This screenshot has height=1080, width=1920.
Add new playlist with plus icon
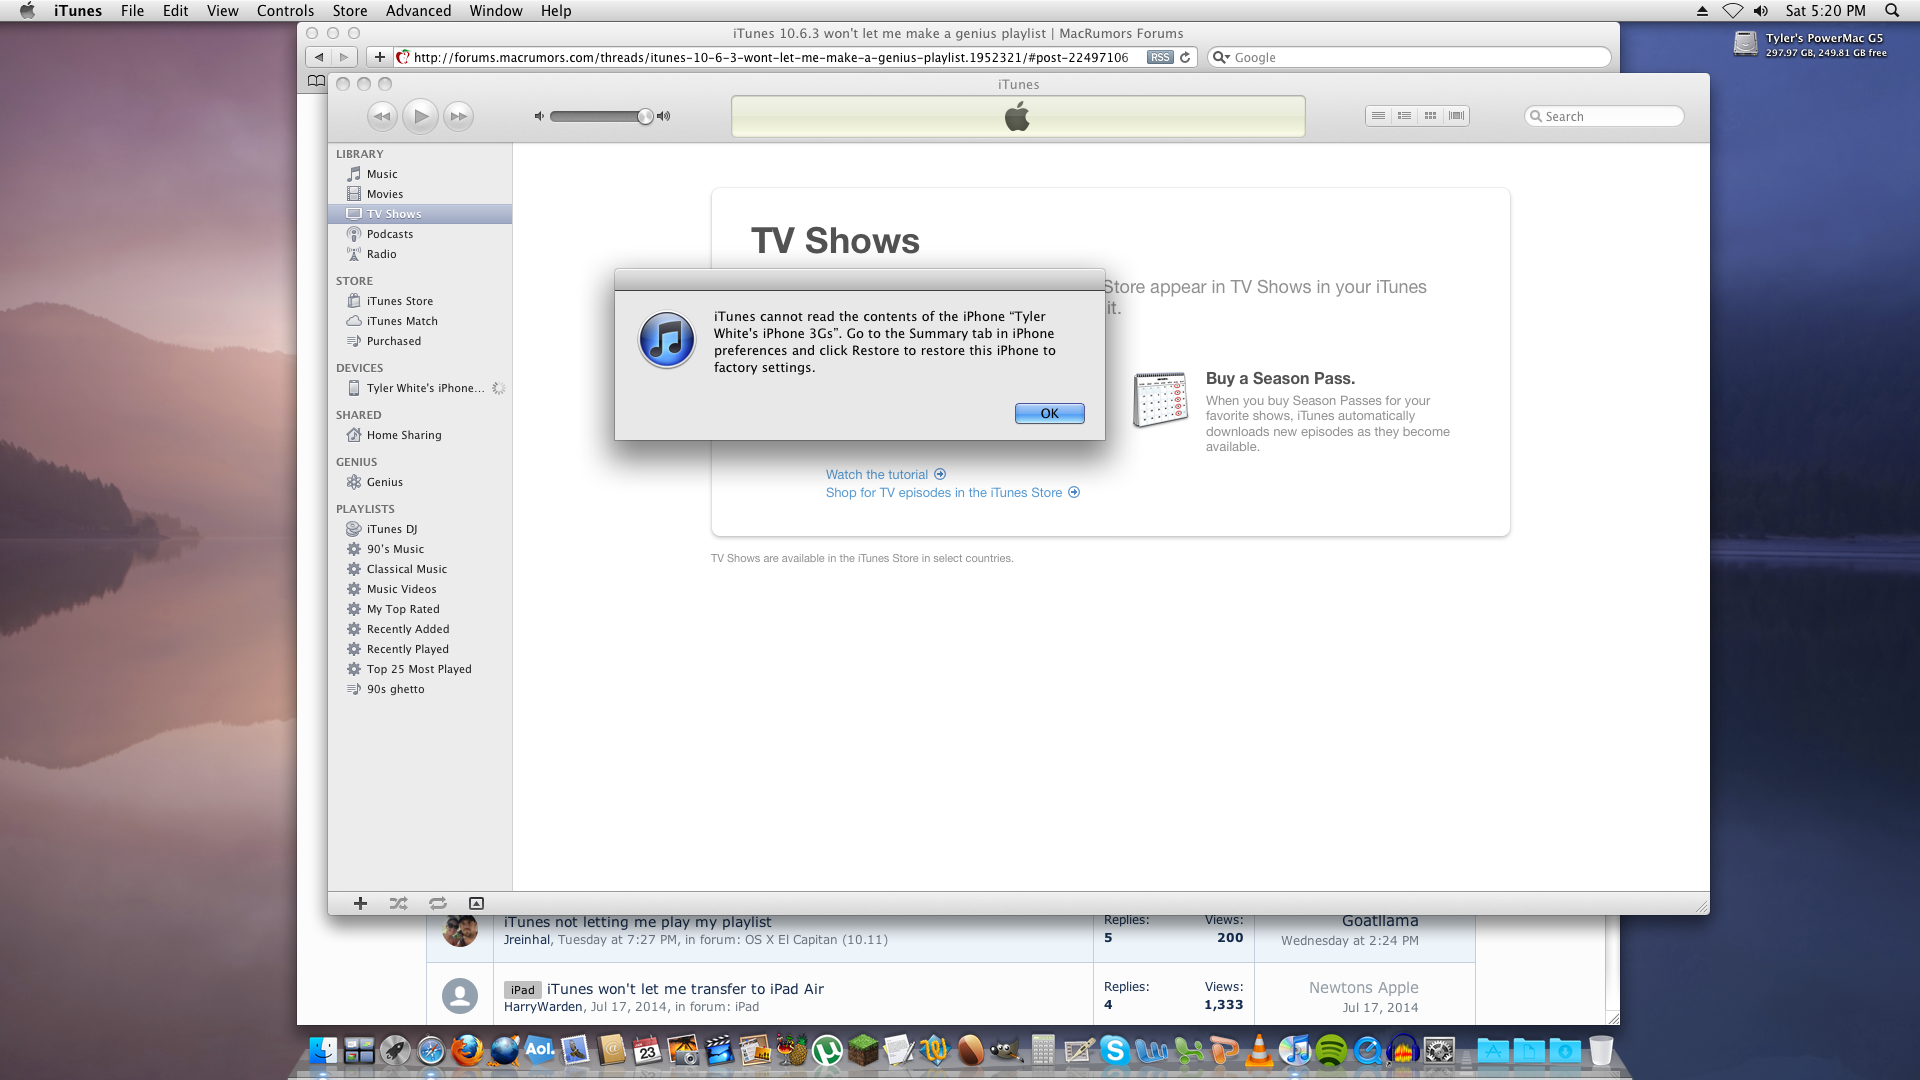click(360, 903)
